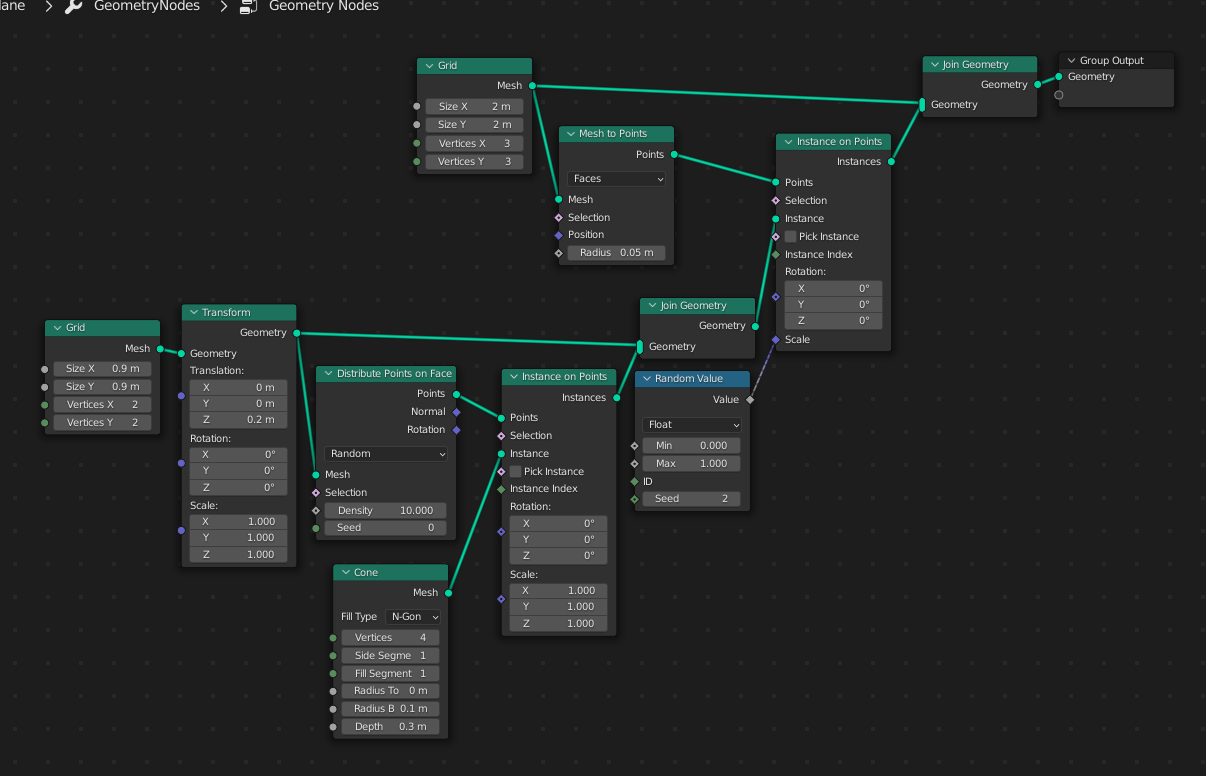Screen dimensions: 1206x776
Task: Click the ID input socket on Random Value
Action: click(x=634, y=482)
